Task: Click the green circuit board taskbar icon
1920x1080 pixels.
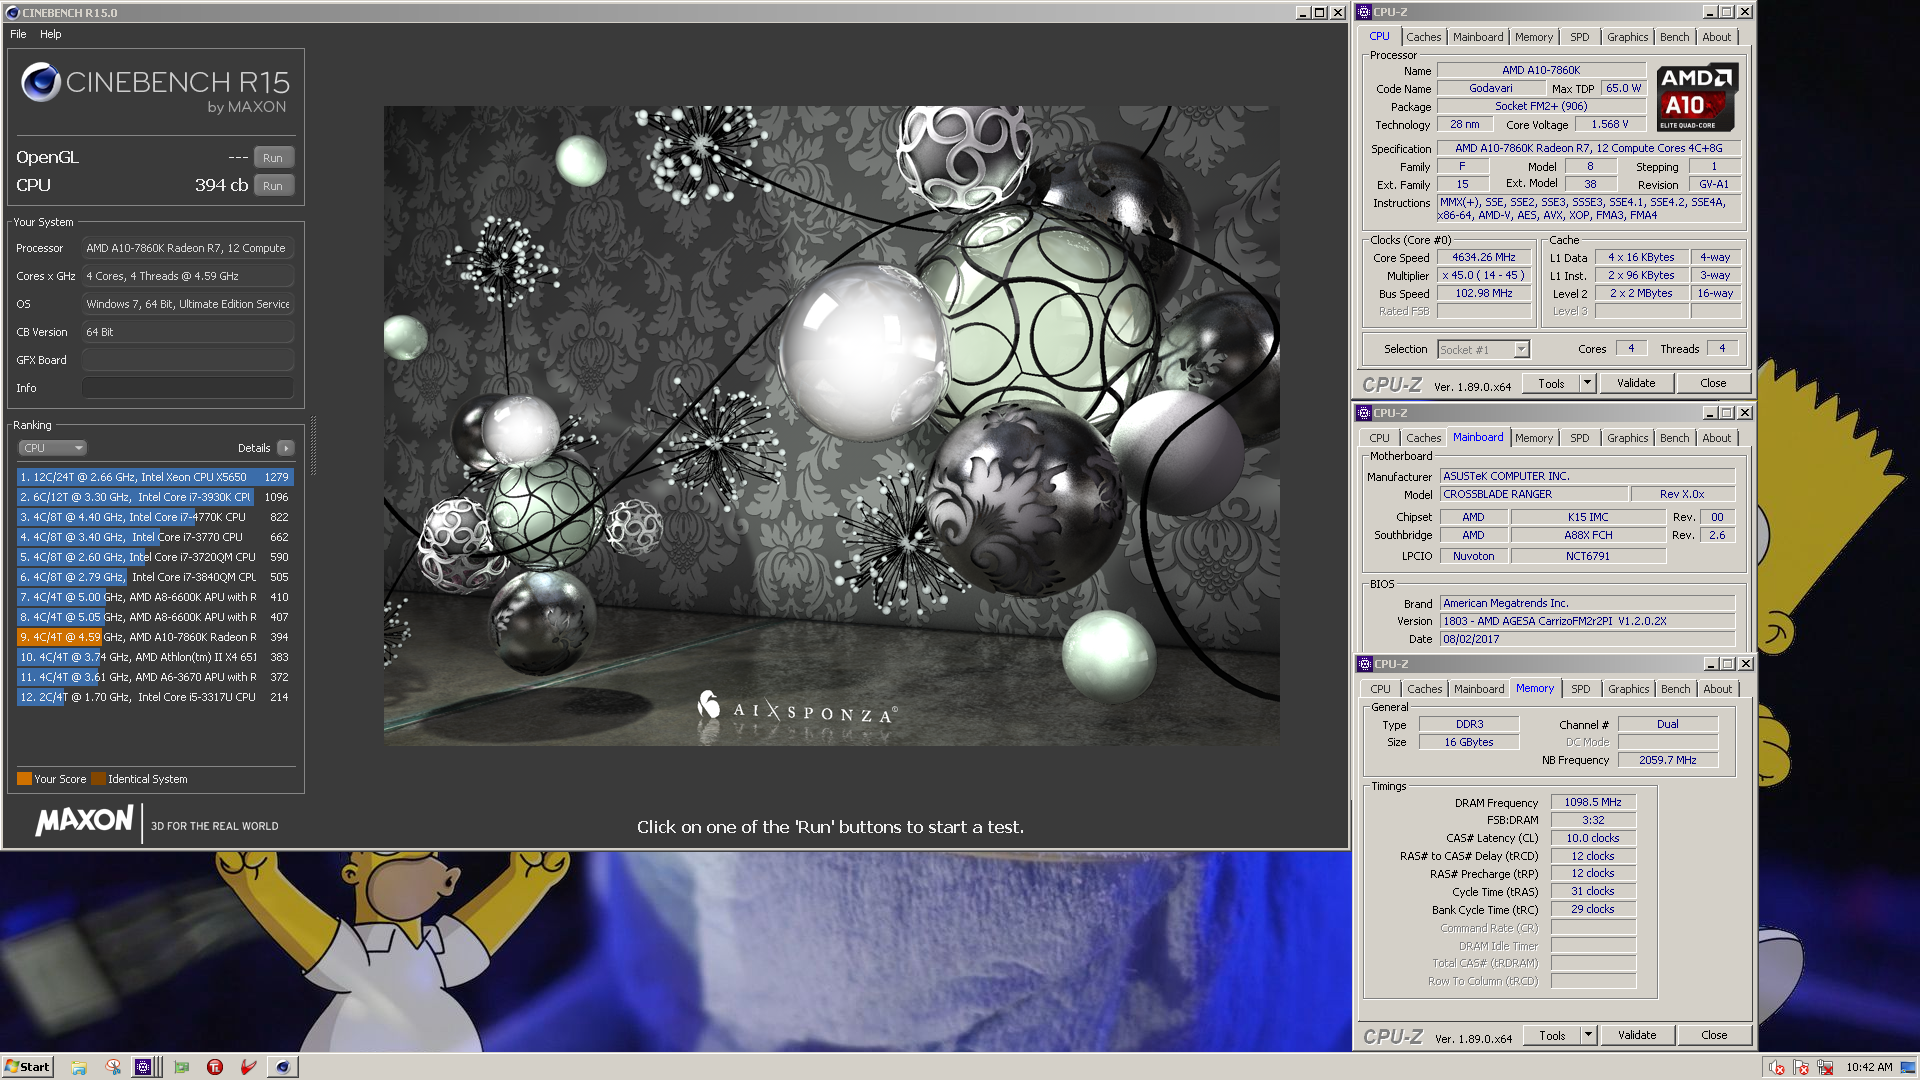Action: tap(181, 1067)
